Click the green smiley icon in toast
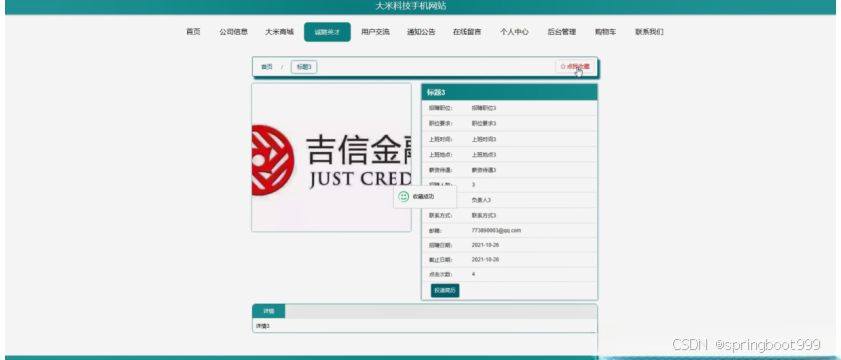 [x=403, y=197]
